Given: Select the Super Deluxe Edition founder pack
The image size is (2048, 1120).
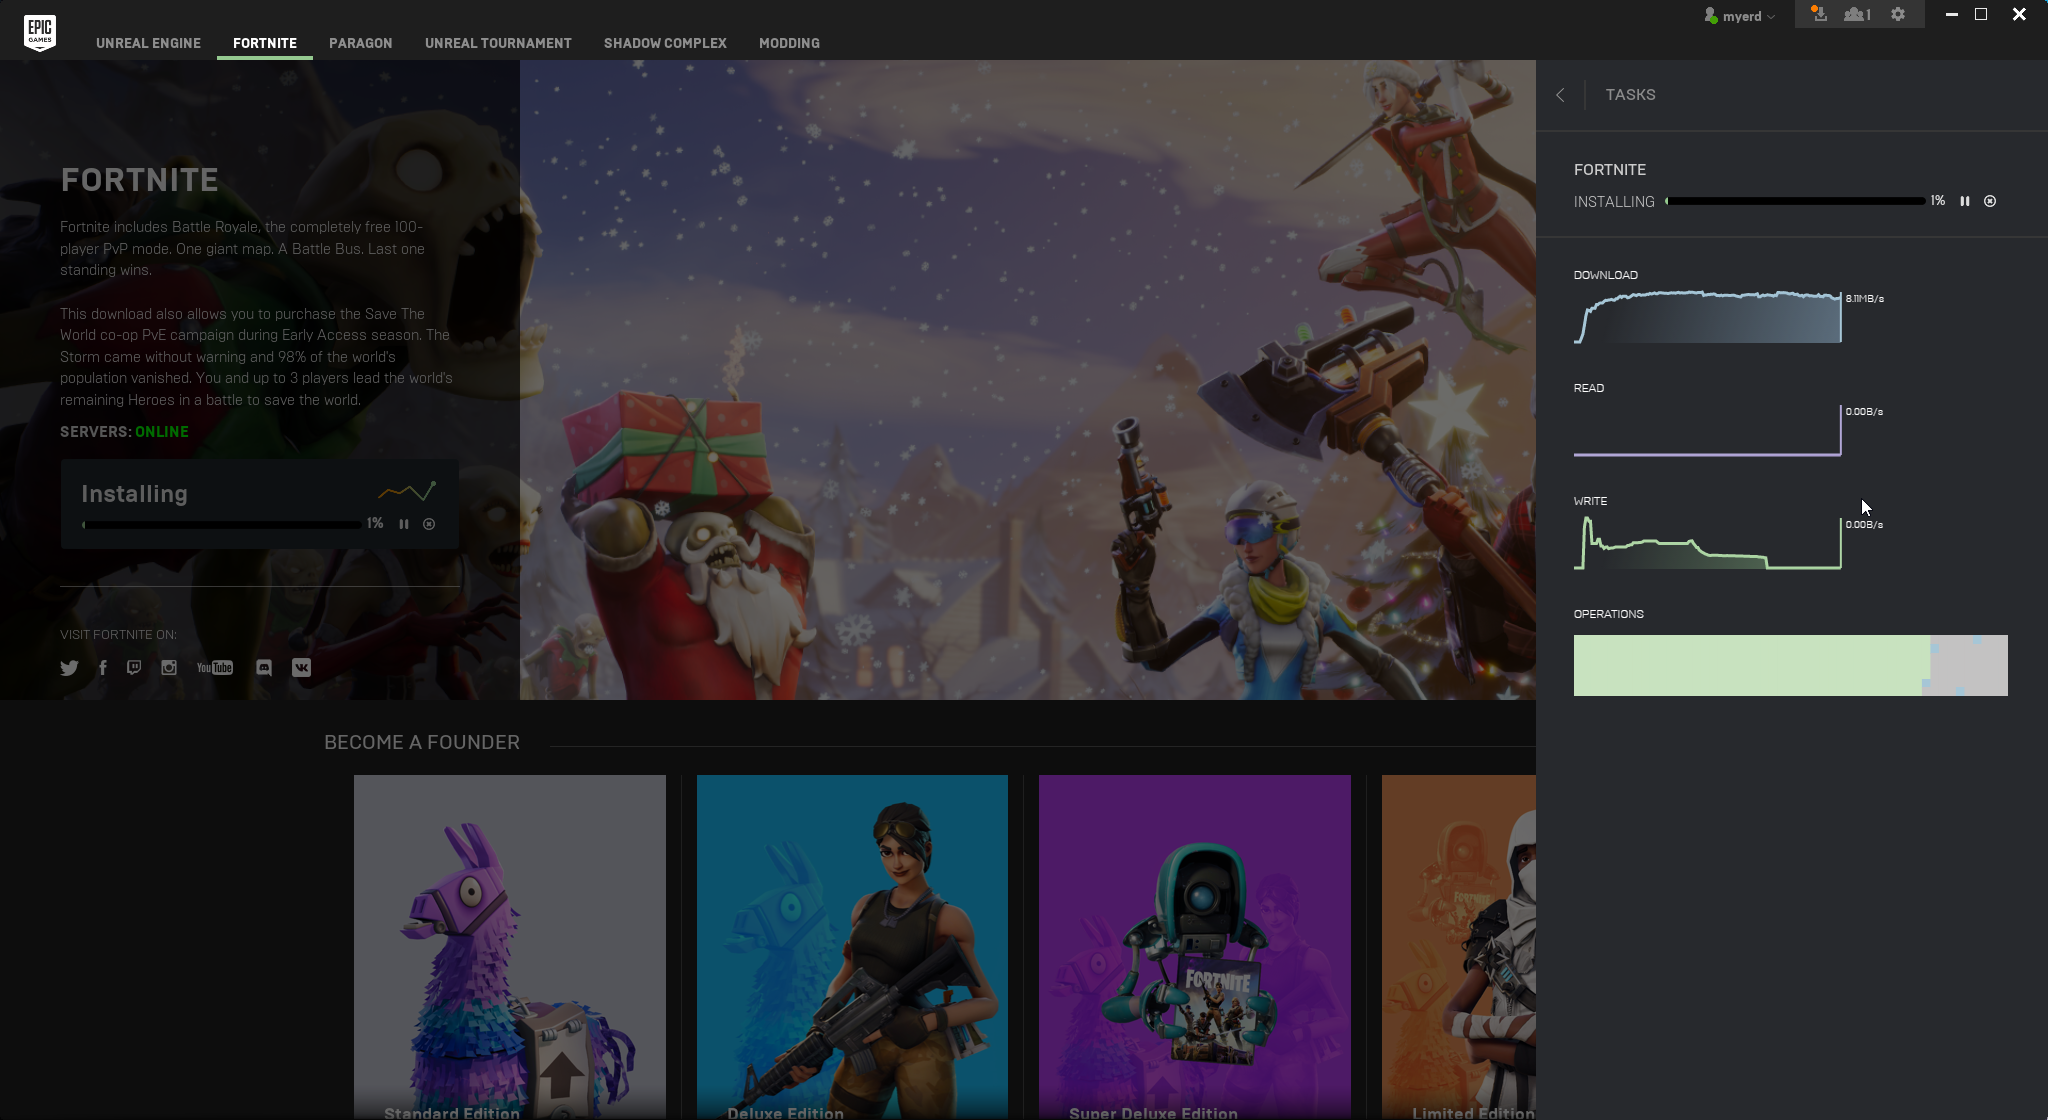Looking at the screenshot, I should [x=1195, y=947].
